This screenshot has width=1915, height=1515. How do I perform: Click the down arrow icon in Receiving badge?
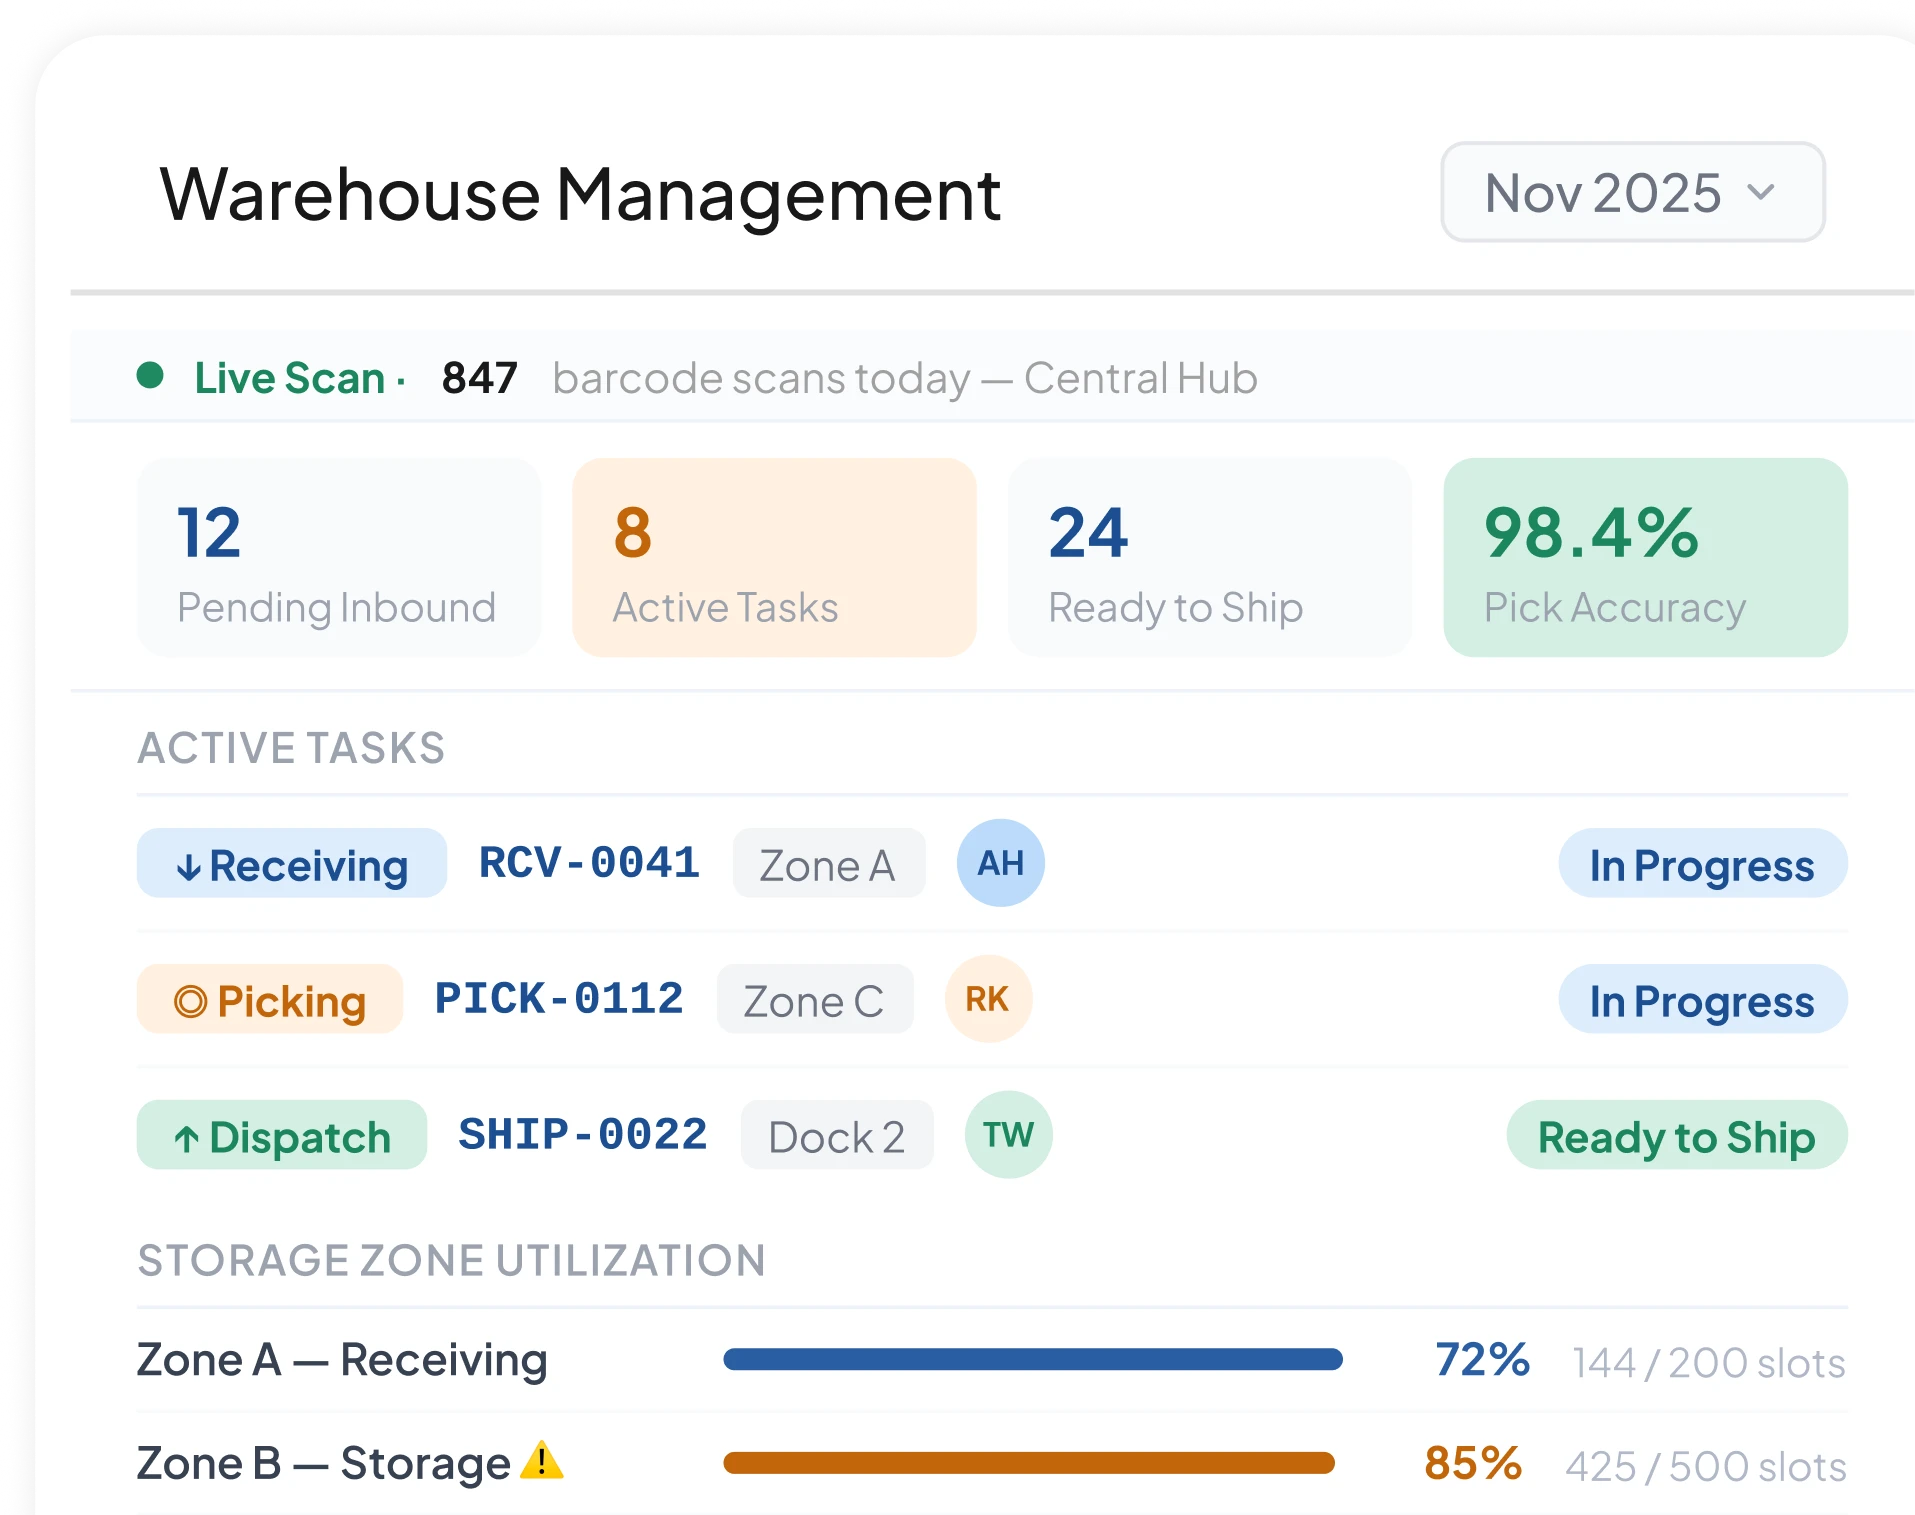pos(188,867)
